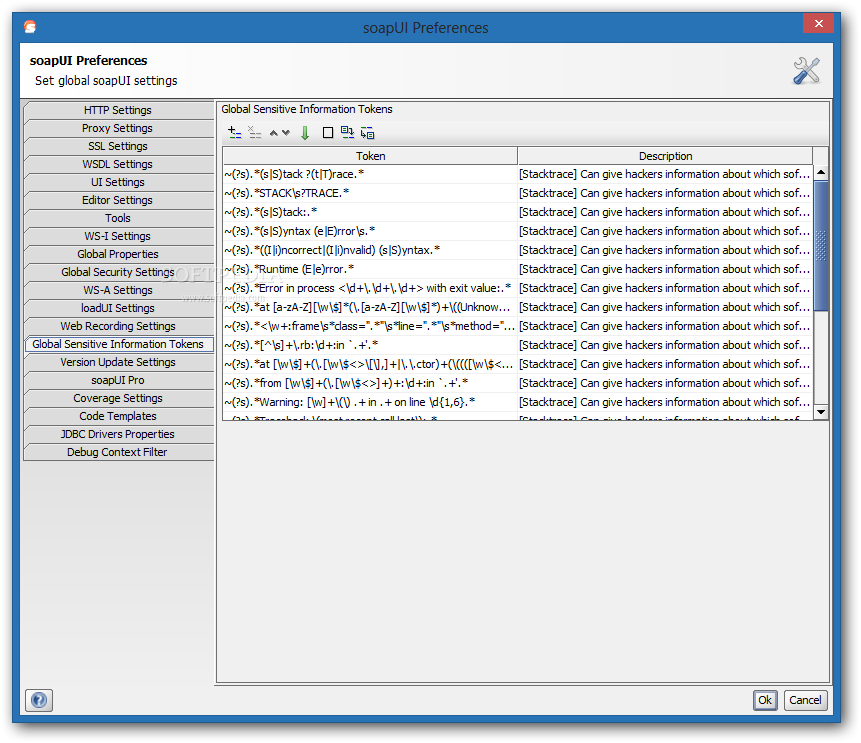Click the Description column header
The height and width of the screenshot is (743, 861).
665,156
